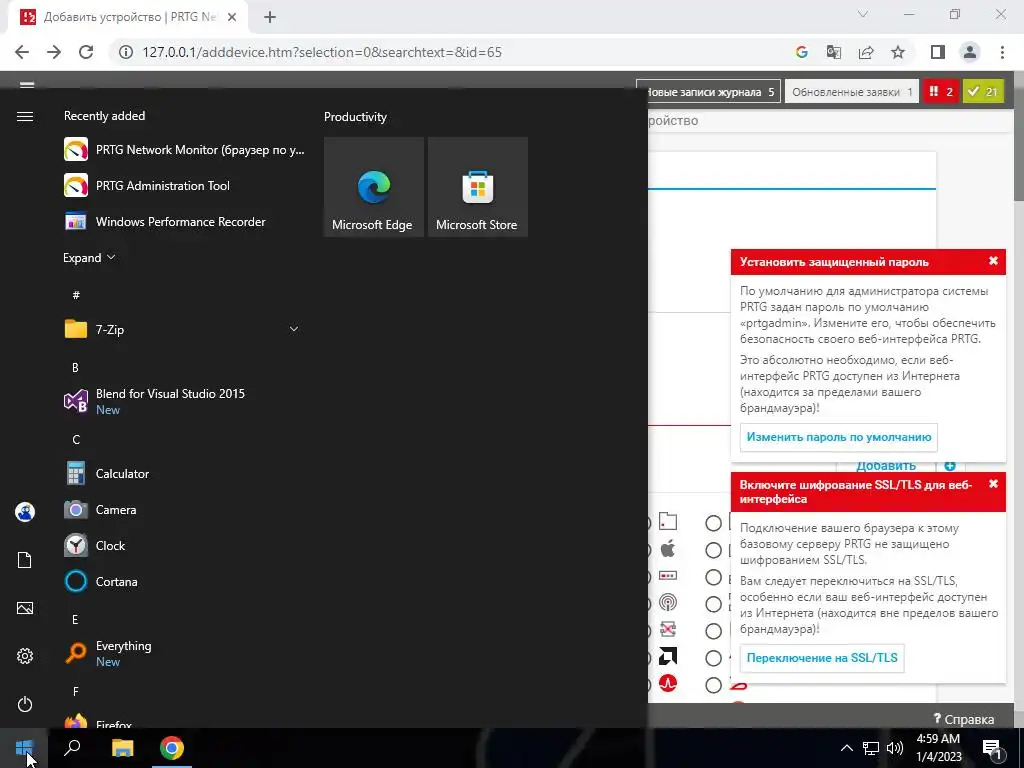1024x768 pixels.
Task: Open the notification center icon
Action: point(992,748)
